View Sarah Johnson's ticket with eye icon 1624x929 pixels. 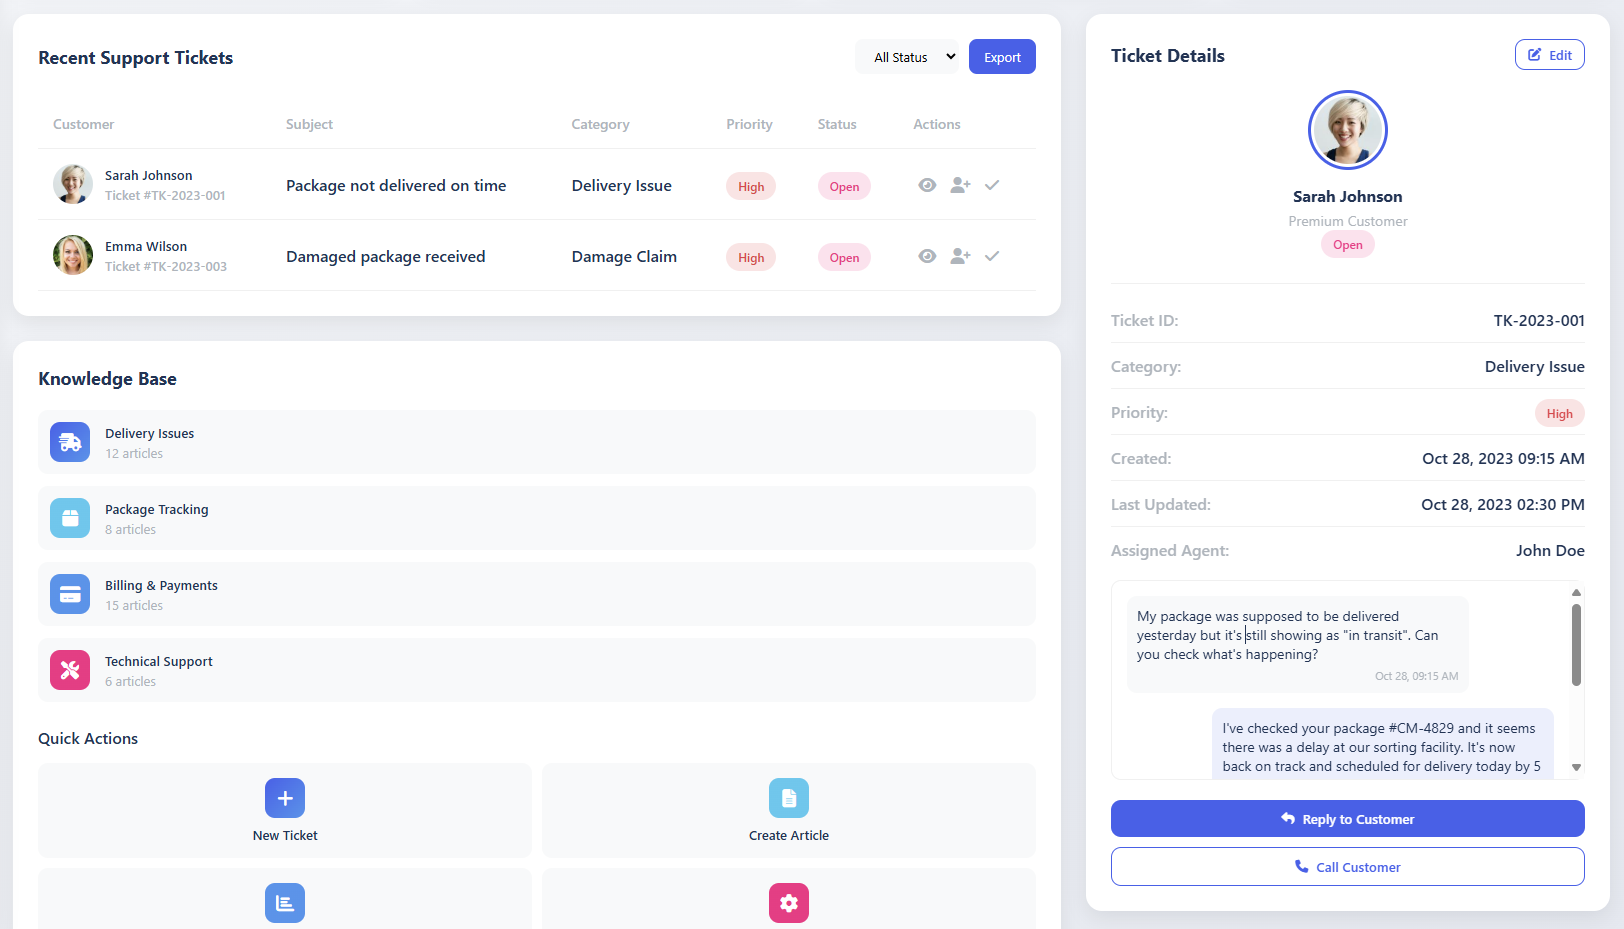pos(927,185)
